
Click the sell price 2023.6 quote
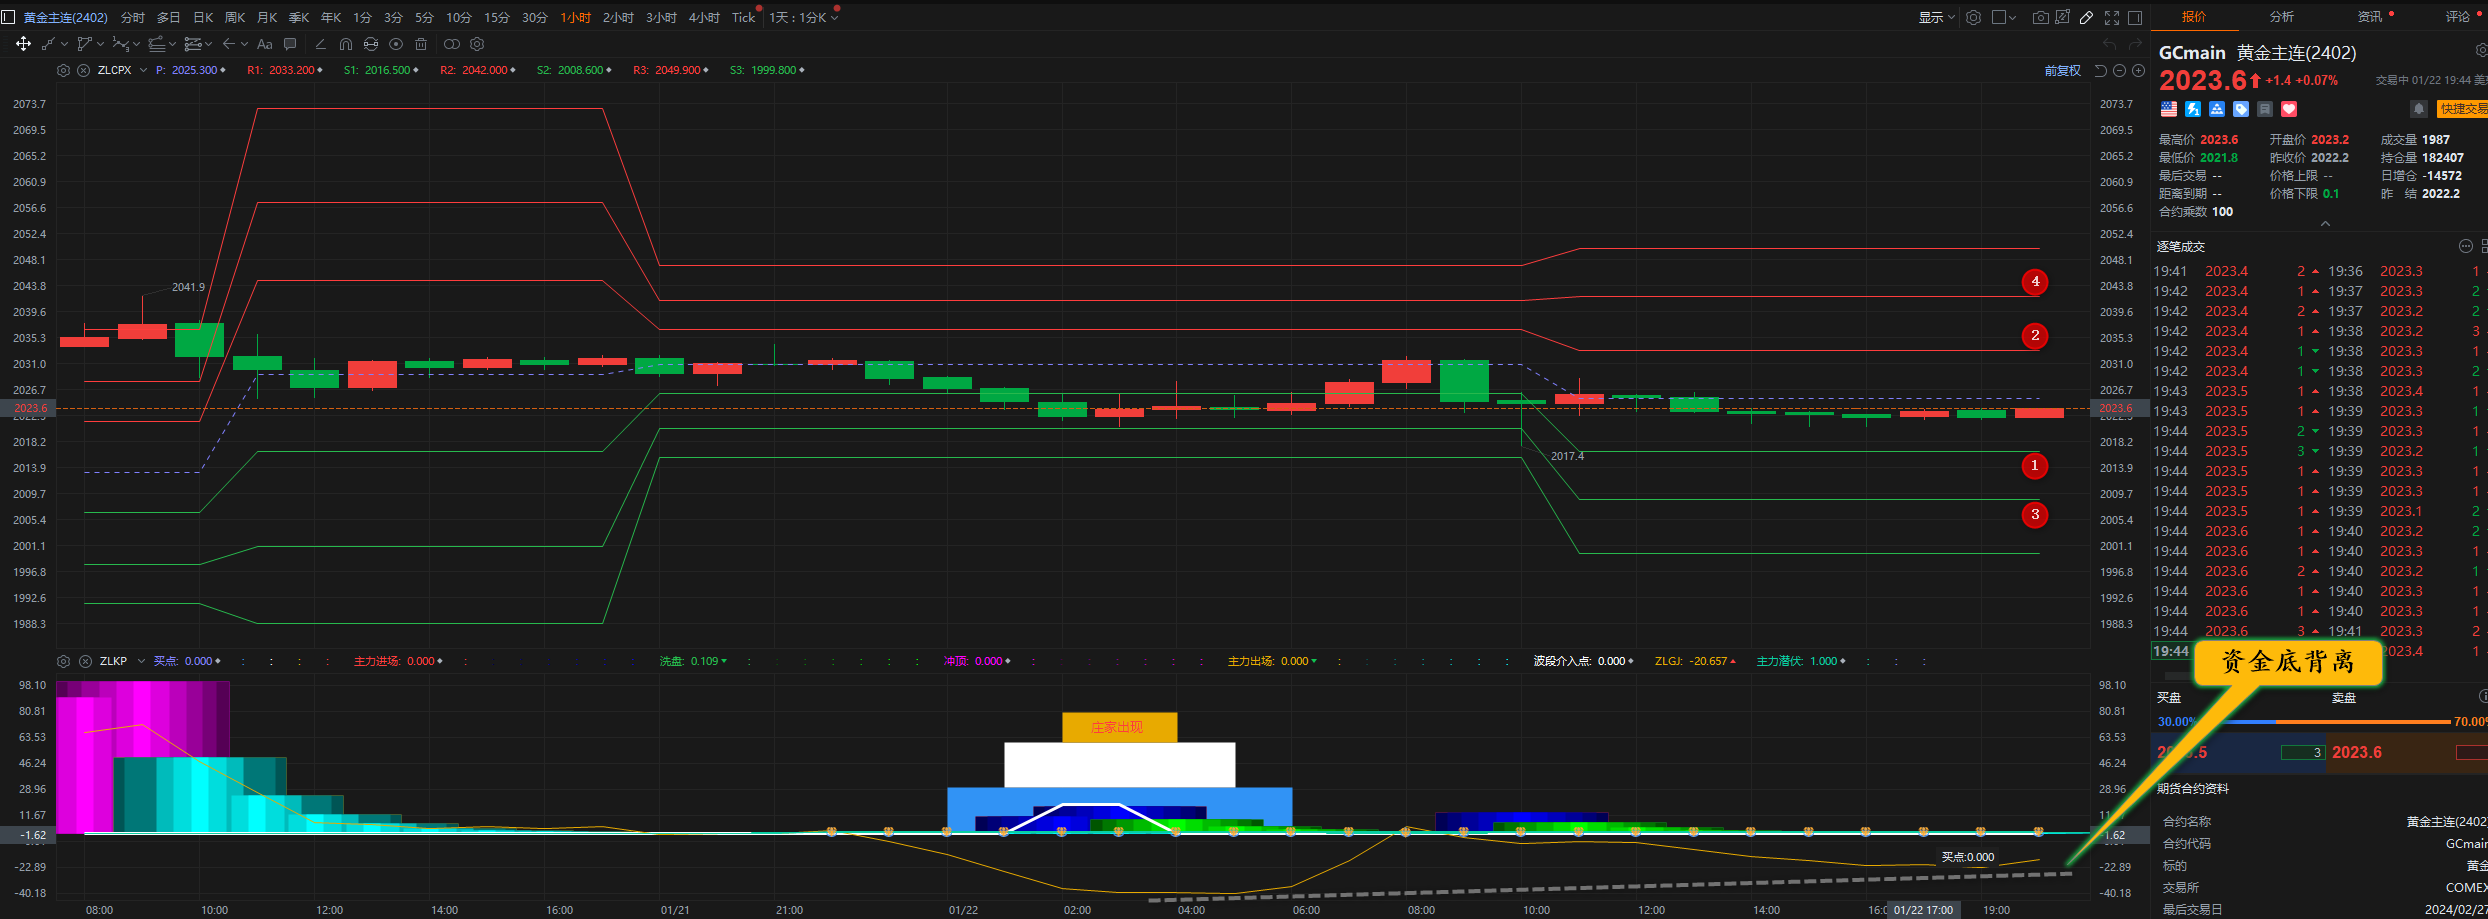pos(2357,752)
